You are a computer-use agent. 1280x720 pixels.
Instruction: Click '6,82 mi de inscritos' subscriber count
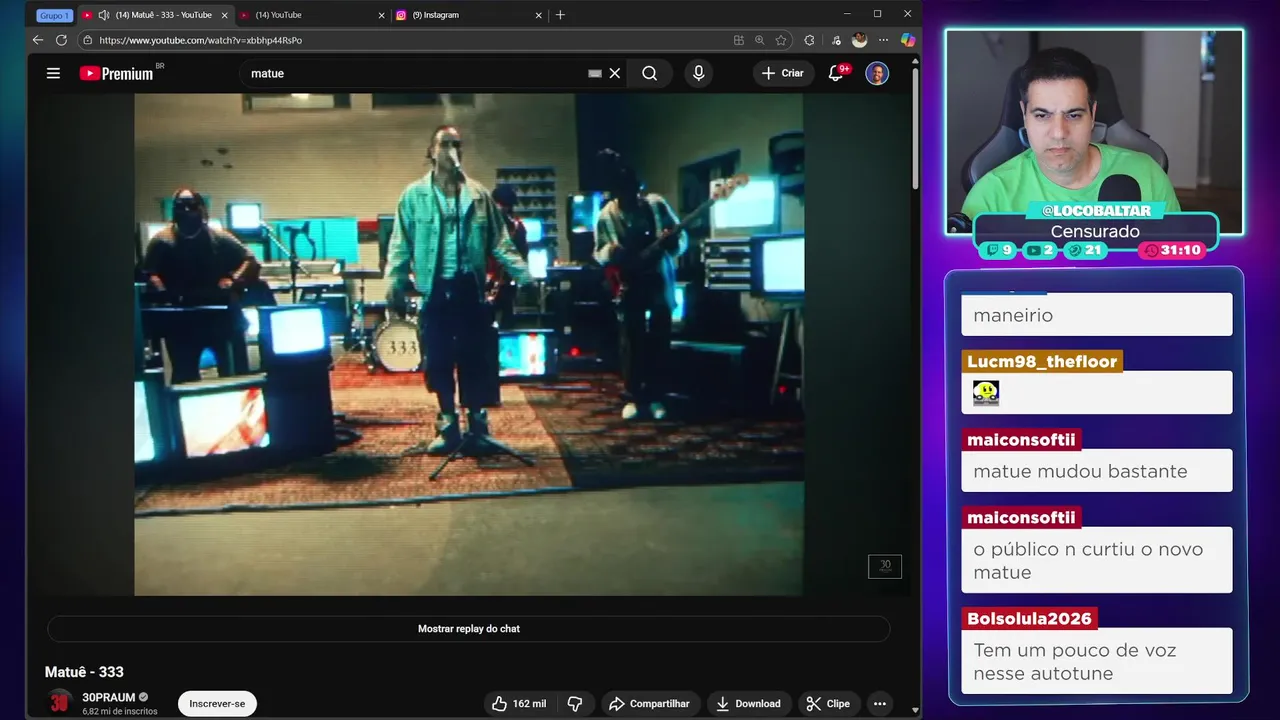pos(119,712)
